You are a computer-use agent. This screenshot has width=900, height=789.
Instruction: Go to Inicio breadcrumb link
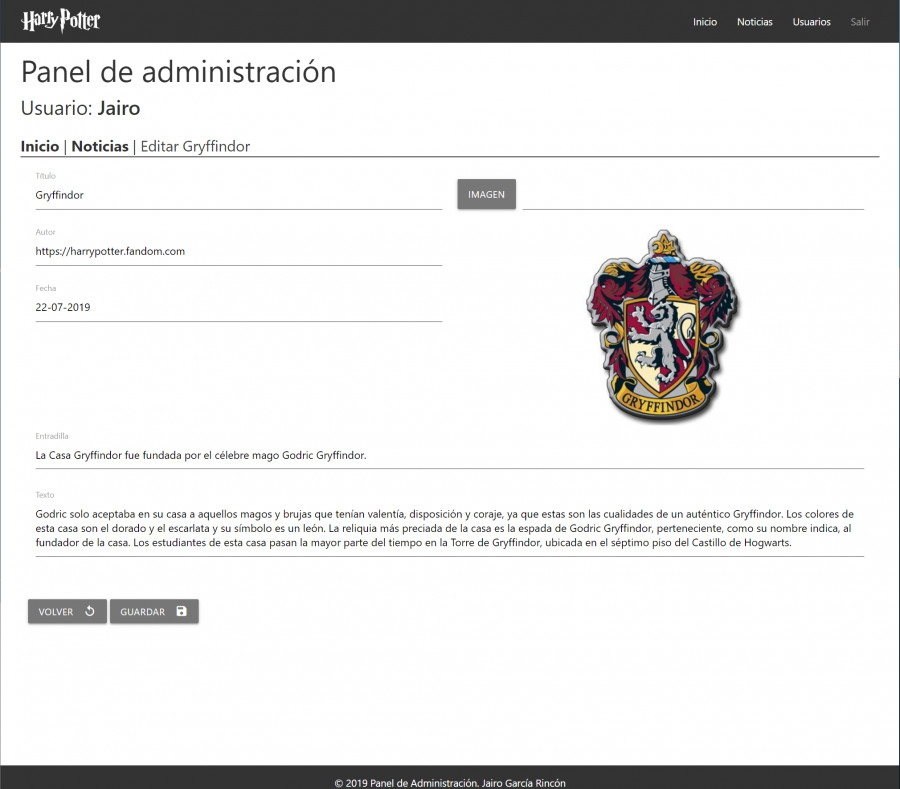click(40, 146)
